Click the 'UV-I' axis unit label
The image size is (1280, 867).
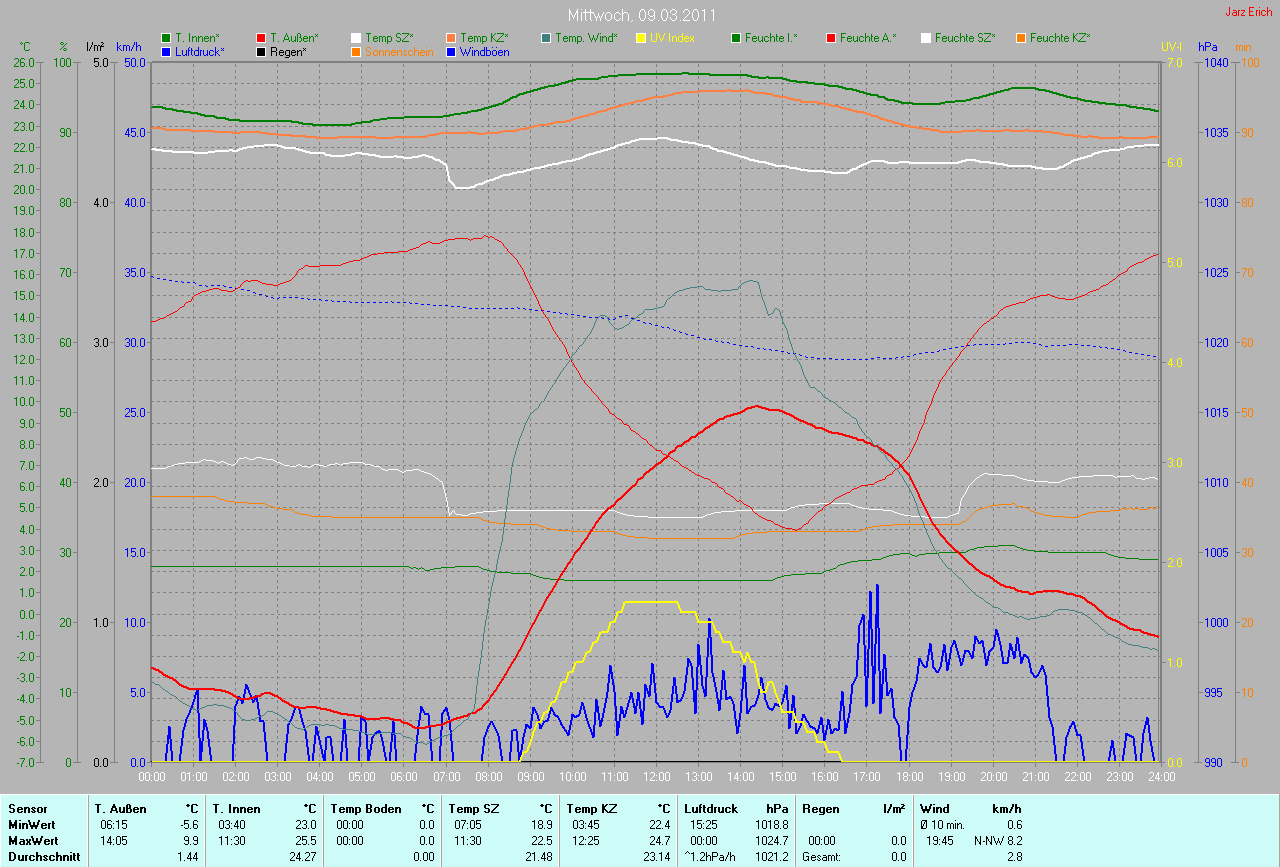(1170, 47)
